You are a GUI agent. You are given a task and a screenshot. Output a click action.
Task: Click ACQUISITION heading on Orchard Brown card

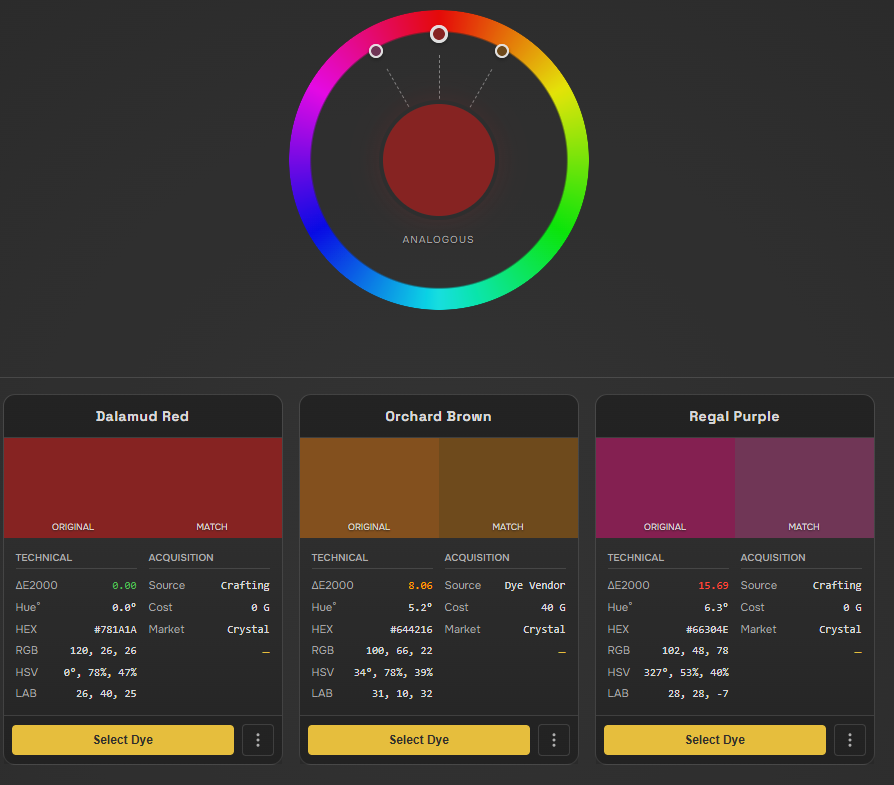(477, 558)
